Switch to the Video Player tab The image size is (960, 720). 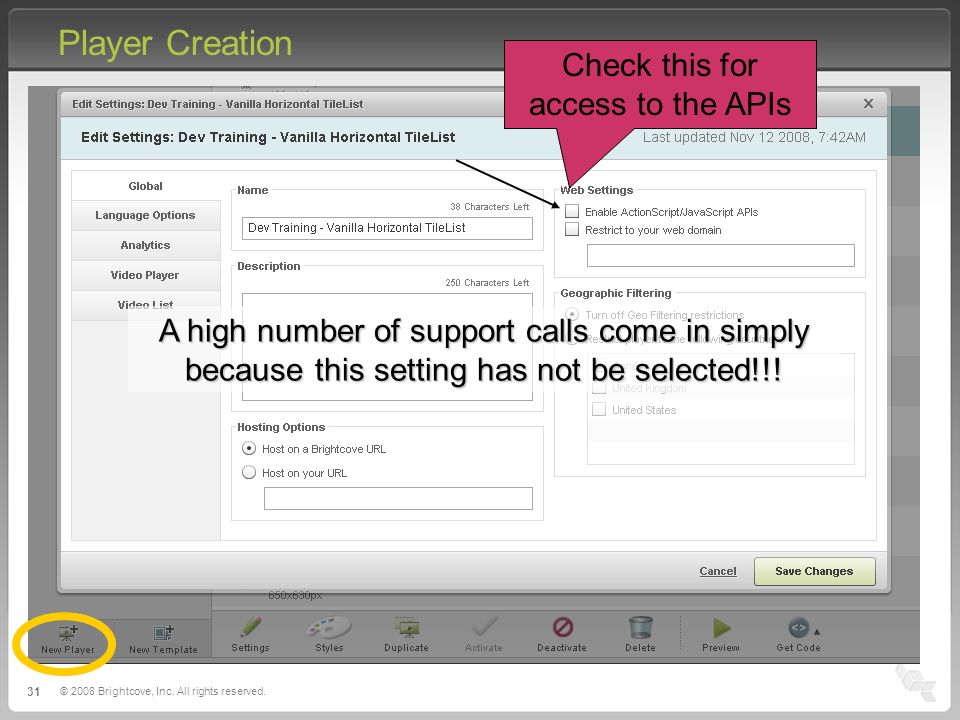click(146, 275)
